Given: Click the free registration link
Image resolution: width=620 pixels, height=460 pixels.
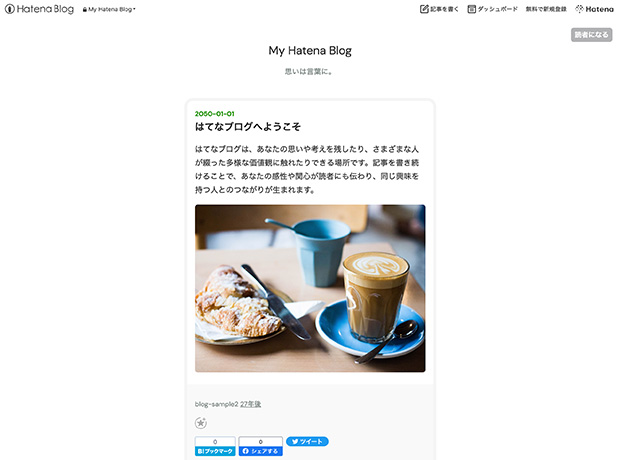Looking at the screenshot, I should pyautogui.click(x=546, y=9).
